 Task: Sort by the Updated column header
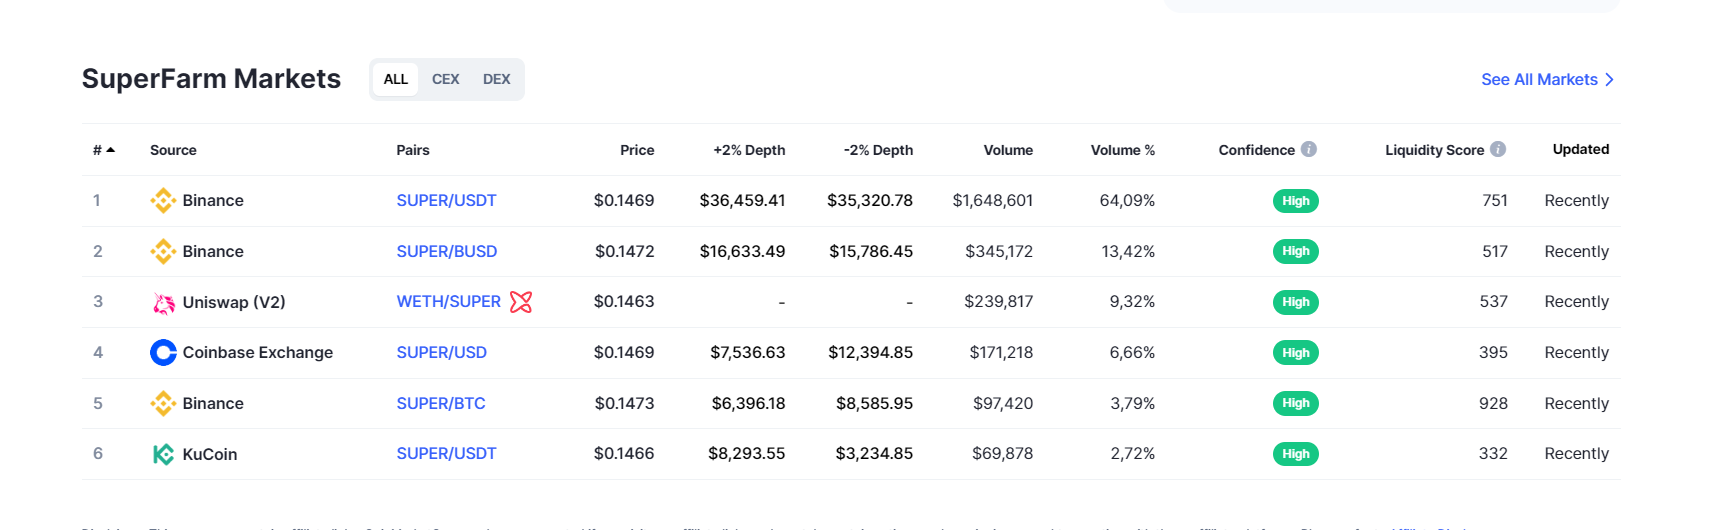click(x=1581, y=149)
